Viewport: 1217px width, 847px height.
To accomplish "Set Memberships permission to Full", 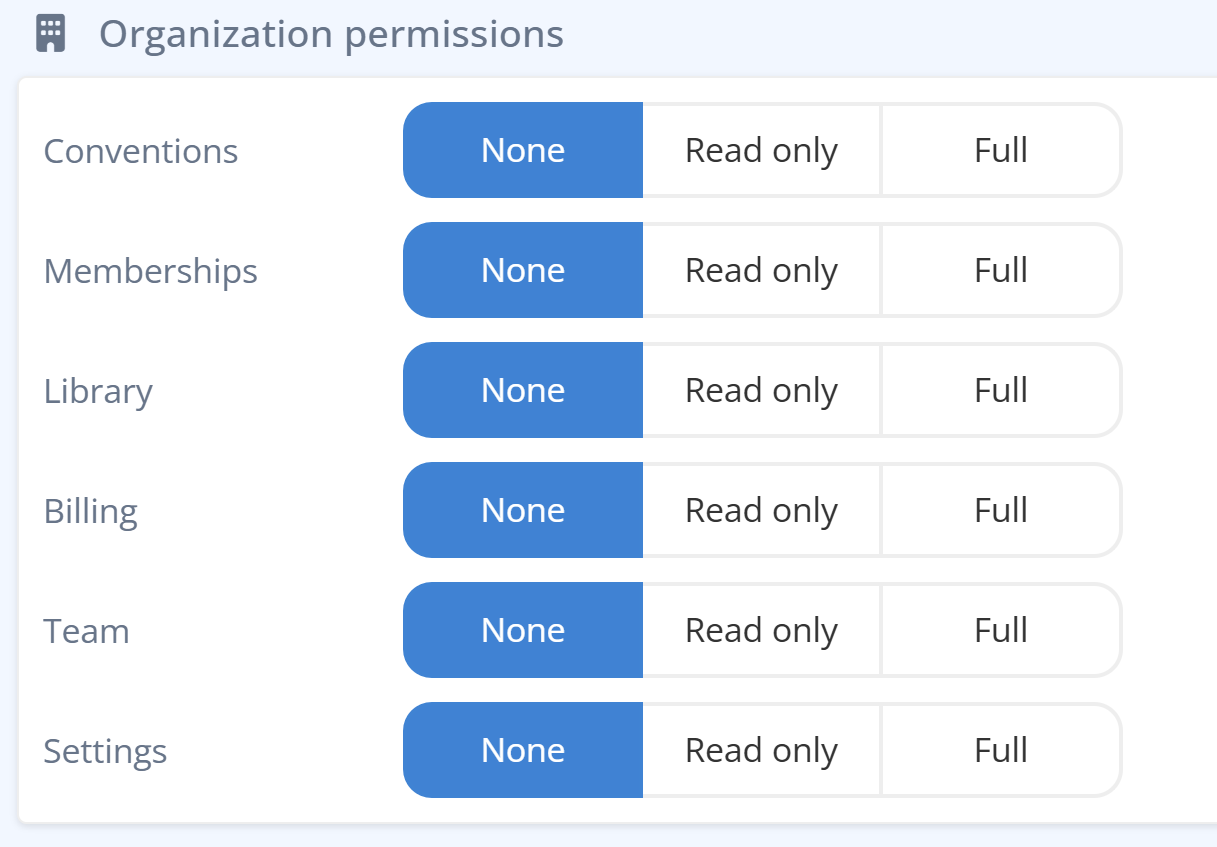I will click(x=1001, y=270).
